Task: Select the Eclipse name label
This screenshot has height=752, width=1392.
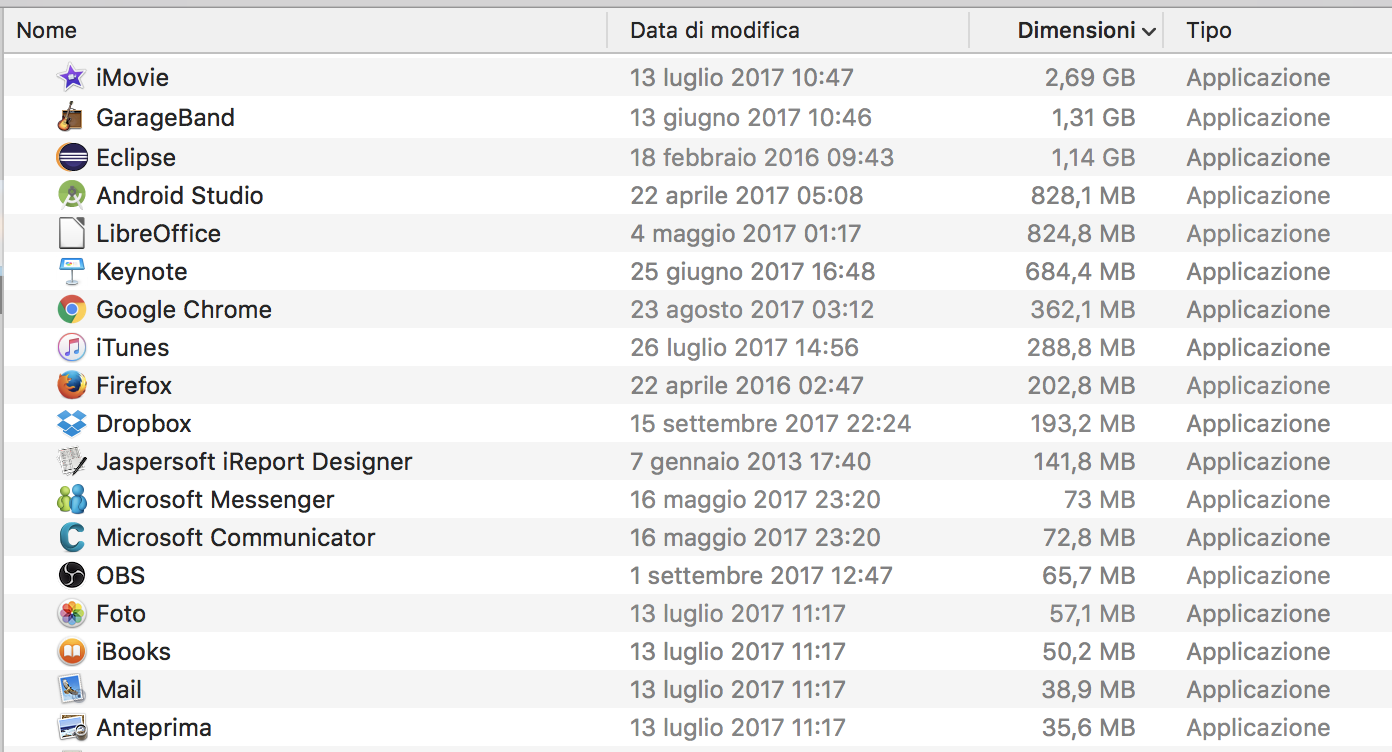Action: tap(136, 157)
